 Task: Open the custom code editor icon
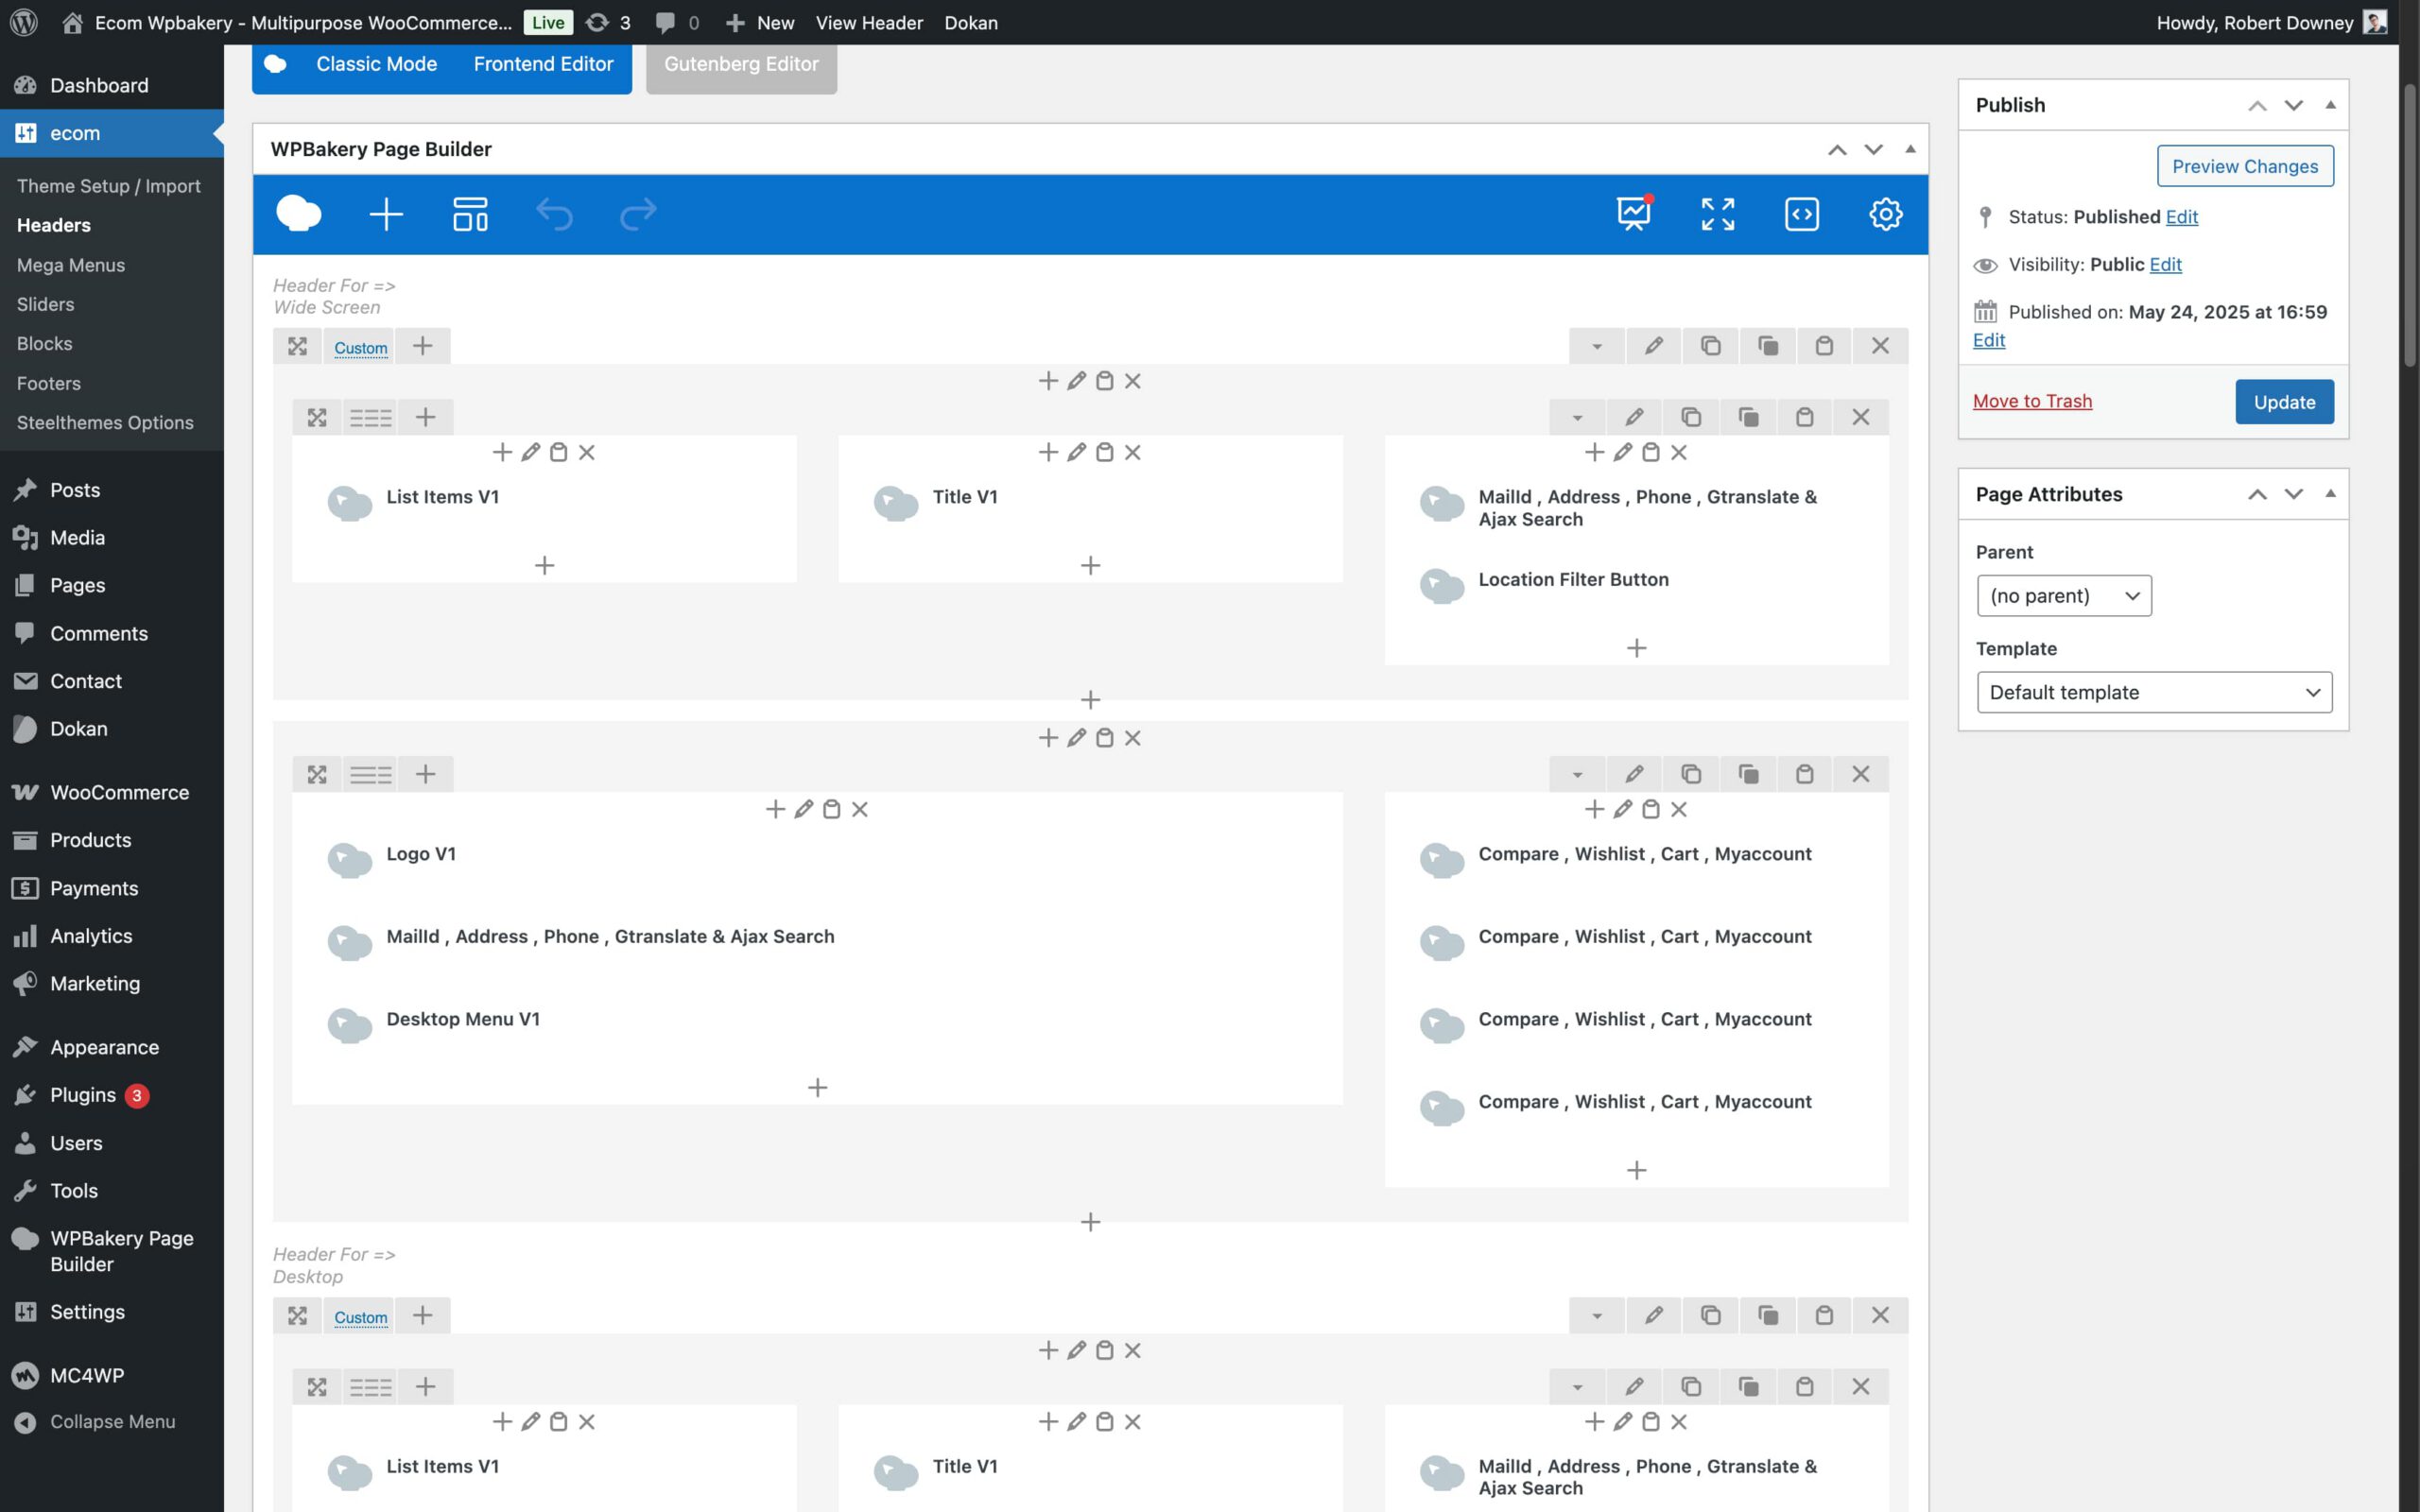(1802, 214)
